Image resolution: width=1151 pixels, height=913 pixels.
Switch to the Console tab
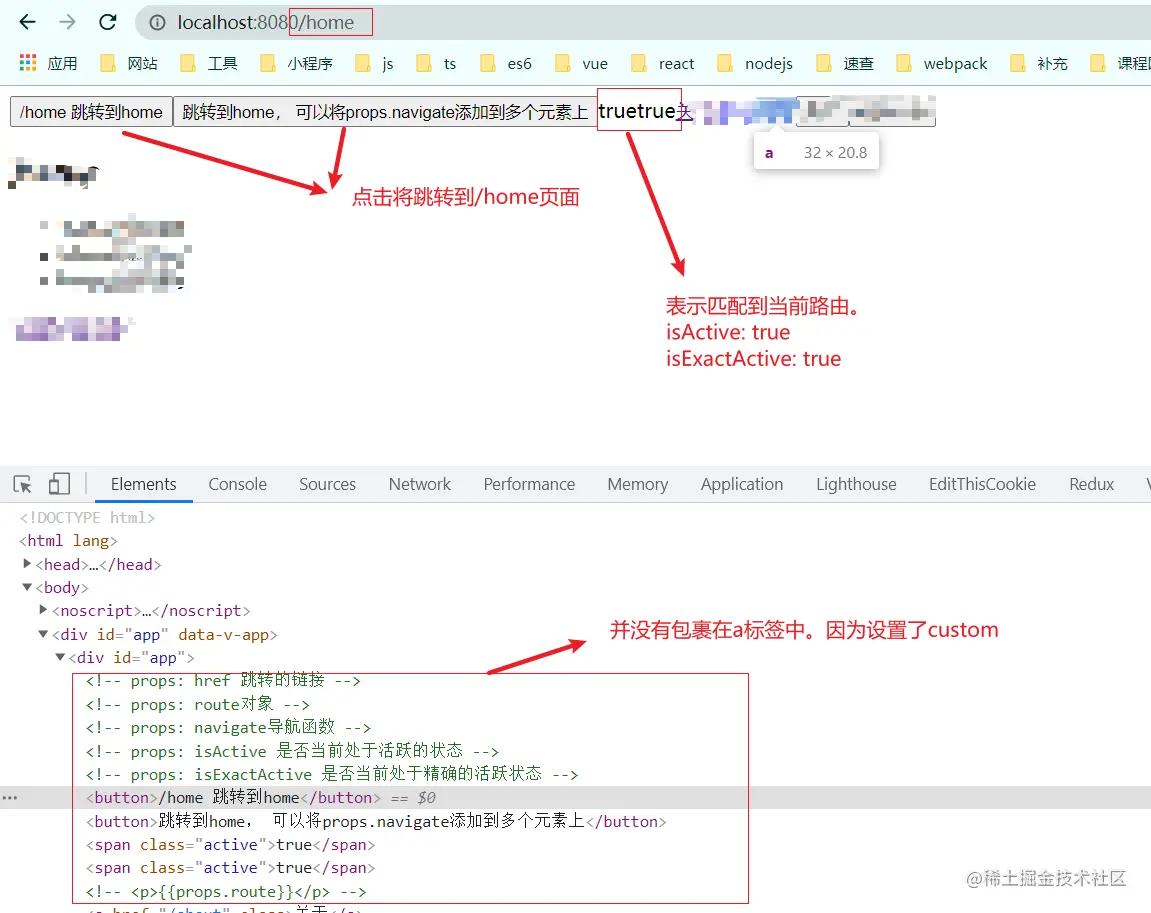pyautogui.click(x=238, y=484)
